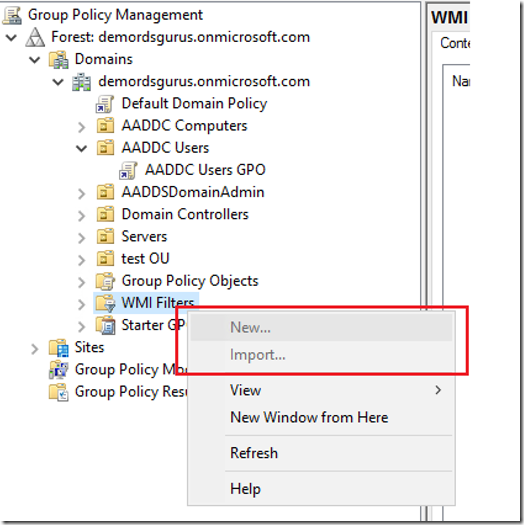524x525 pixels.
Task: Collapse the Forest node
Action: click(x=11, y=38)
